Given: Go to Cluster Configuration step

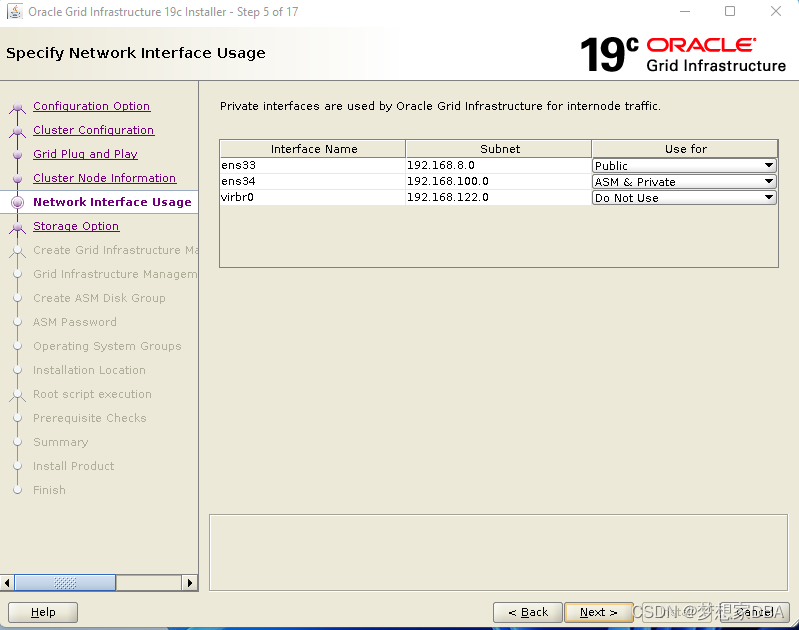Looking at the screenshot, I should point(94,130).
